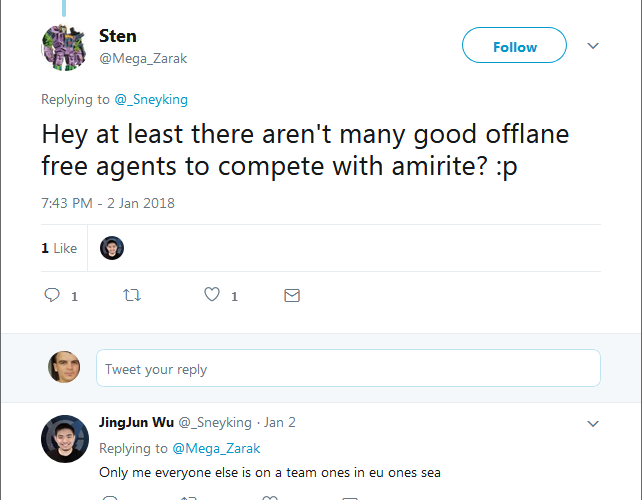Like Sten's tweet with the heart icon
This screenshot has height=500, width=642.
click(x=212, y=295)
